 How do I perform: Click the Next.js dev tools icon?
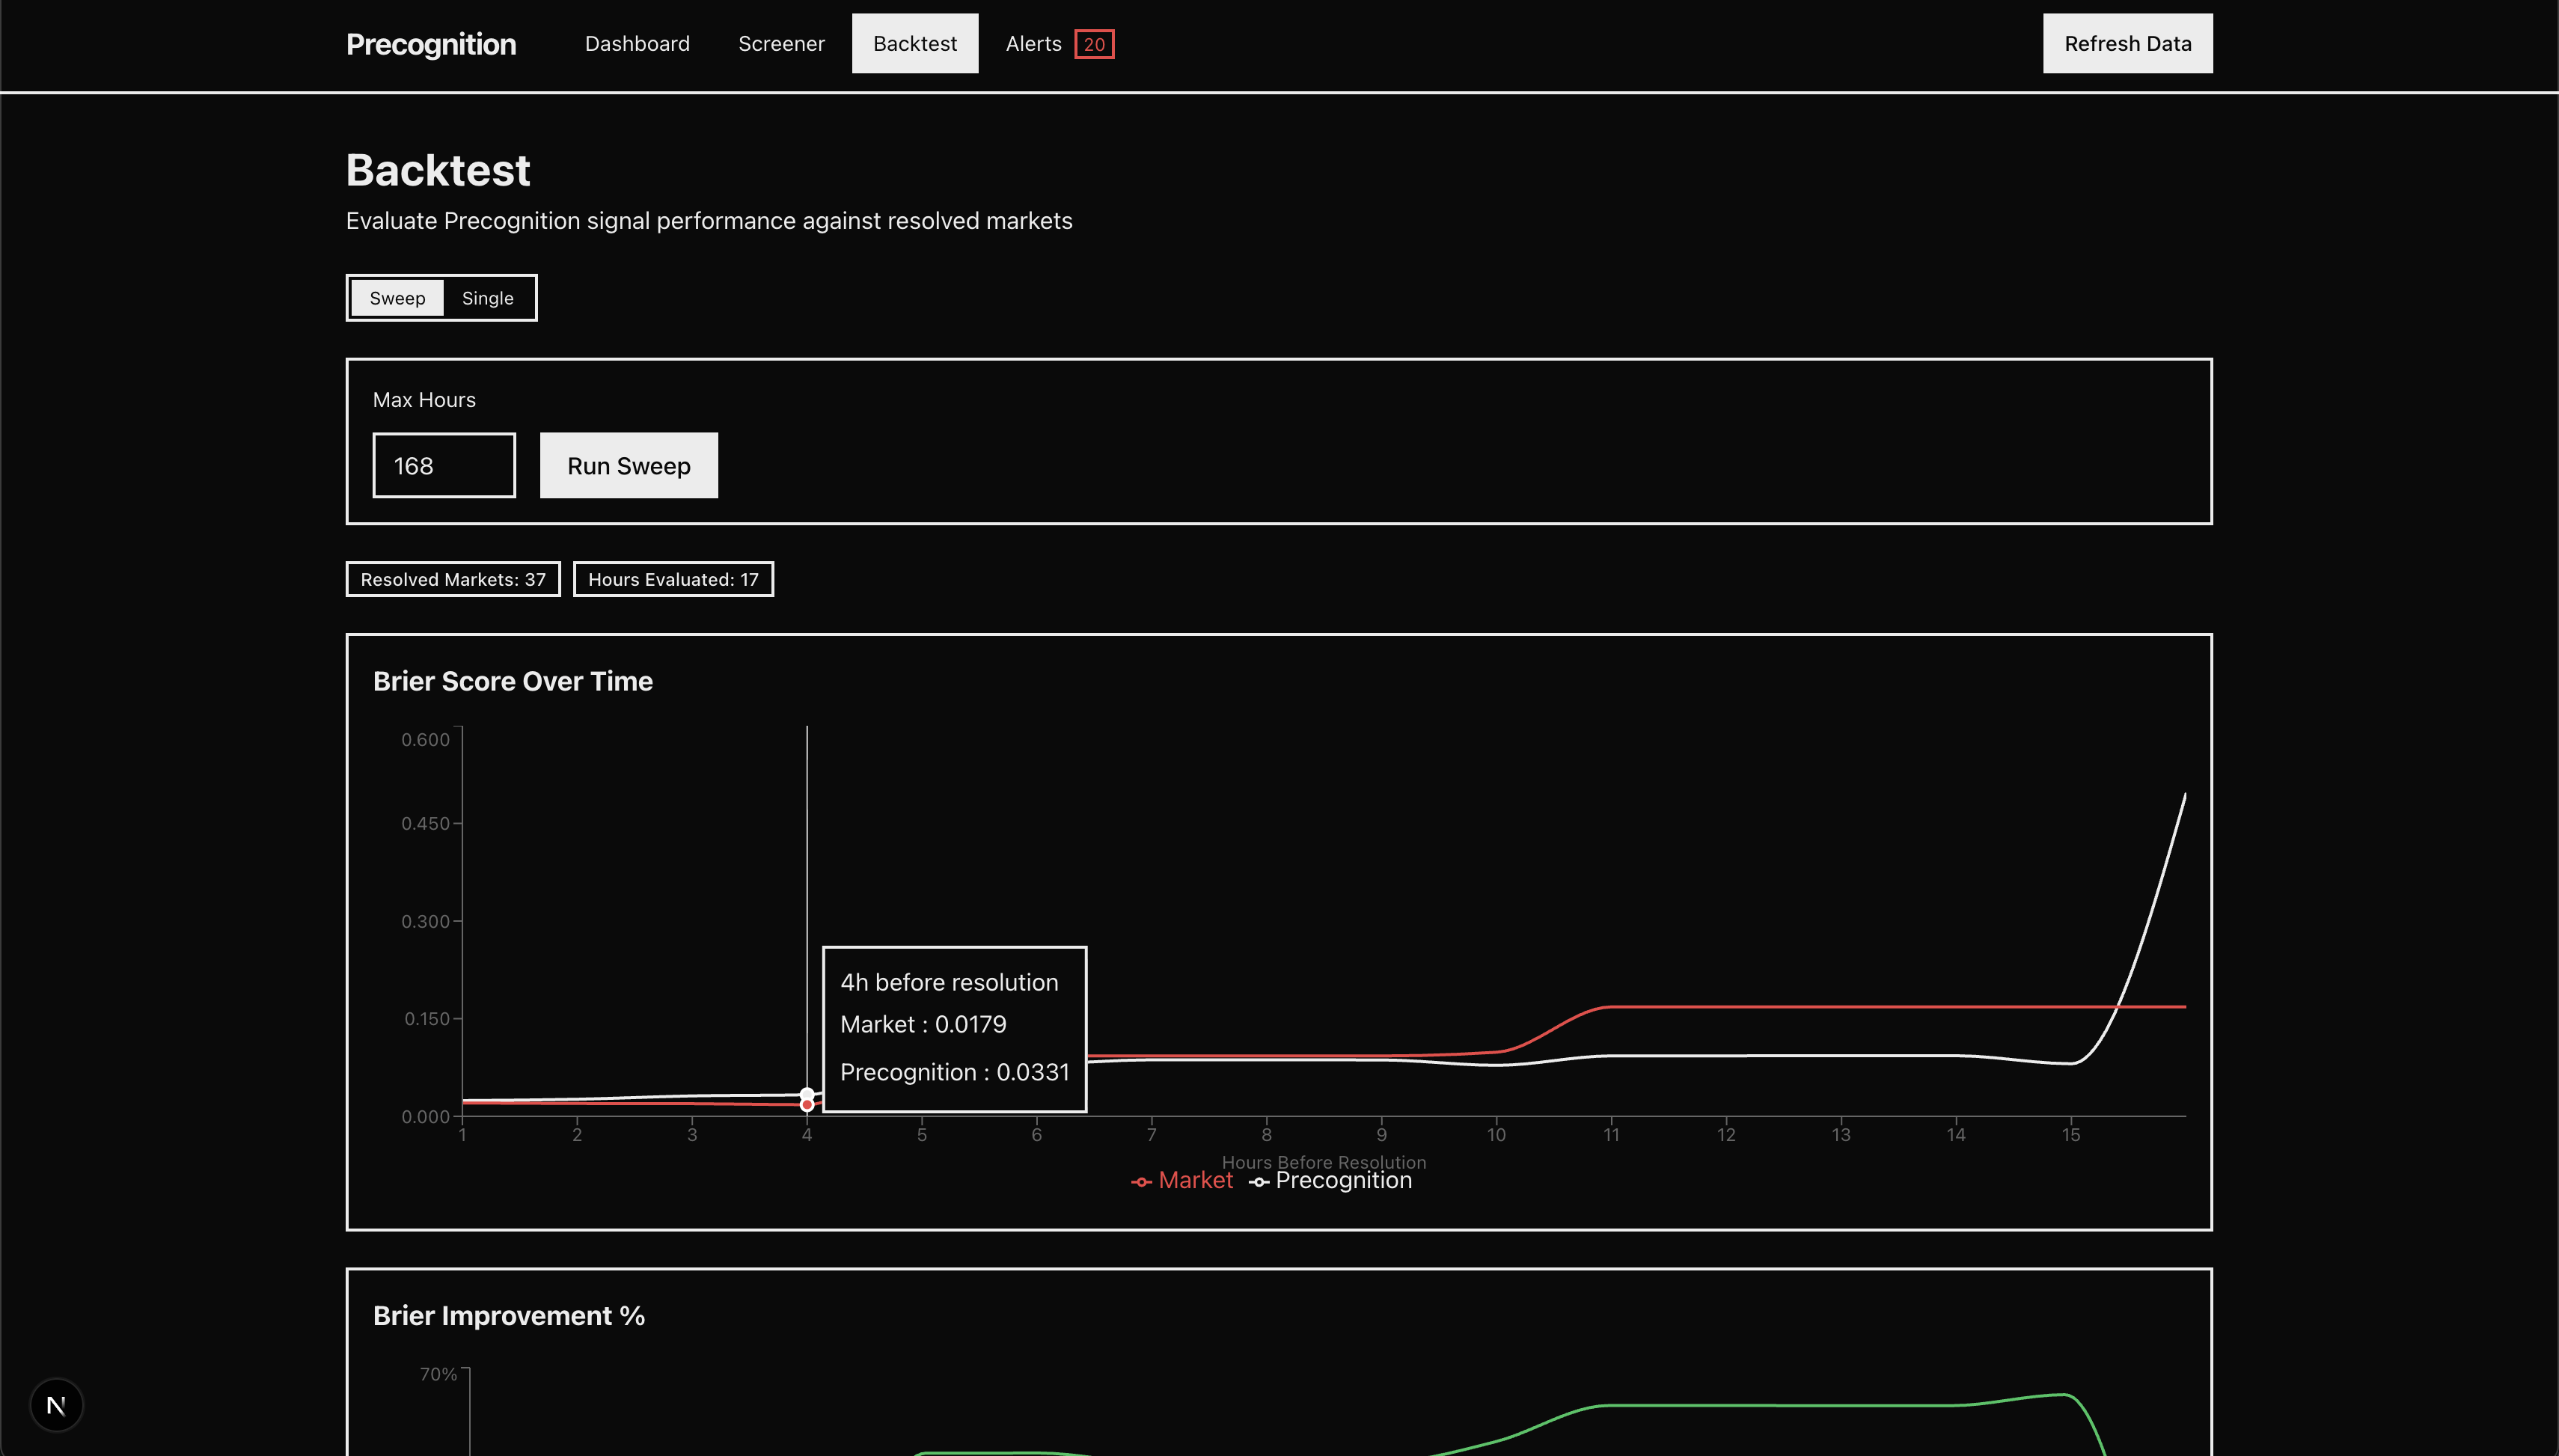(56, 1405)
